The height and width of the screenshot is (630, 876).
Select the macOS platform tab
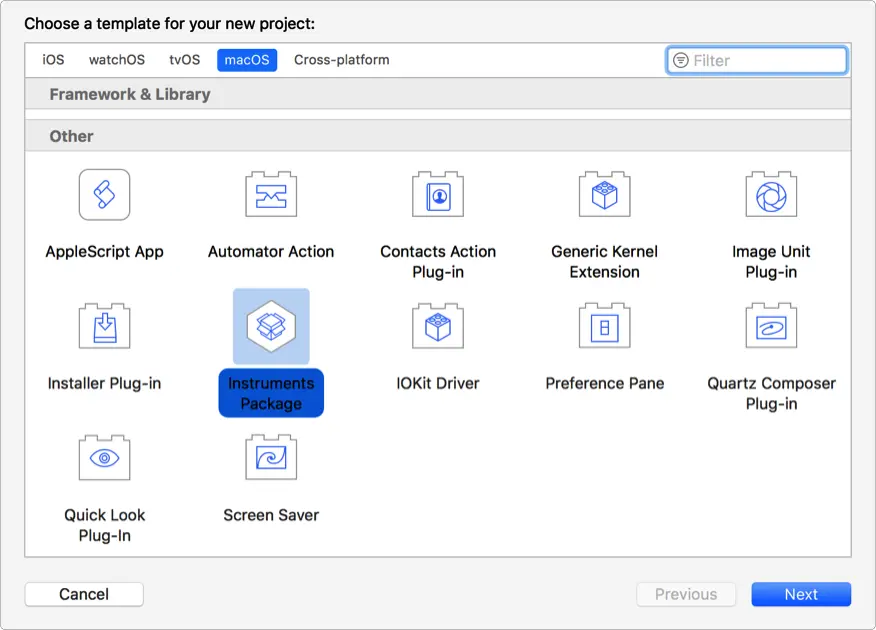point(247,60)
